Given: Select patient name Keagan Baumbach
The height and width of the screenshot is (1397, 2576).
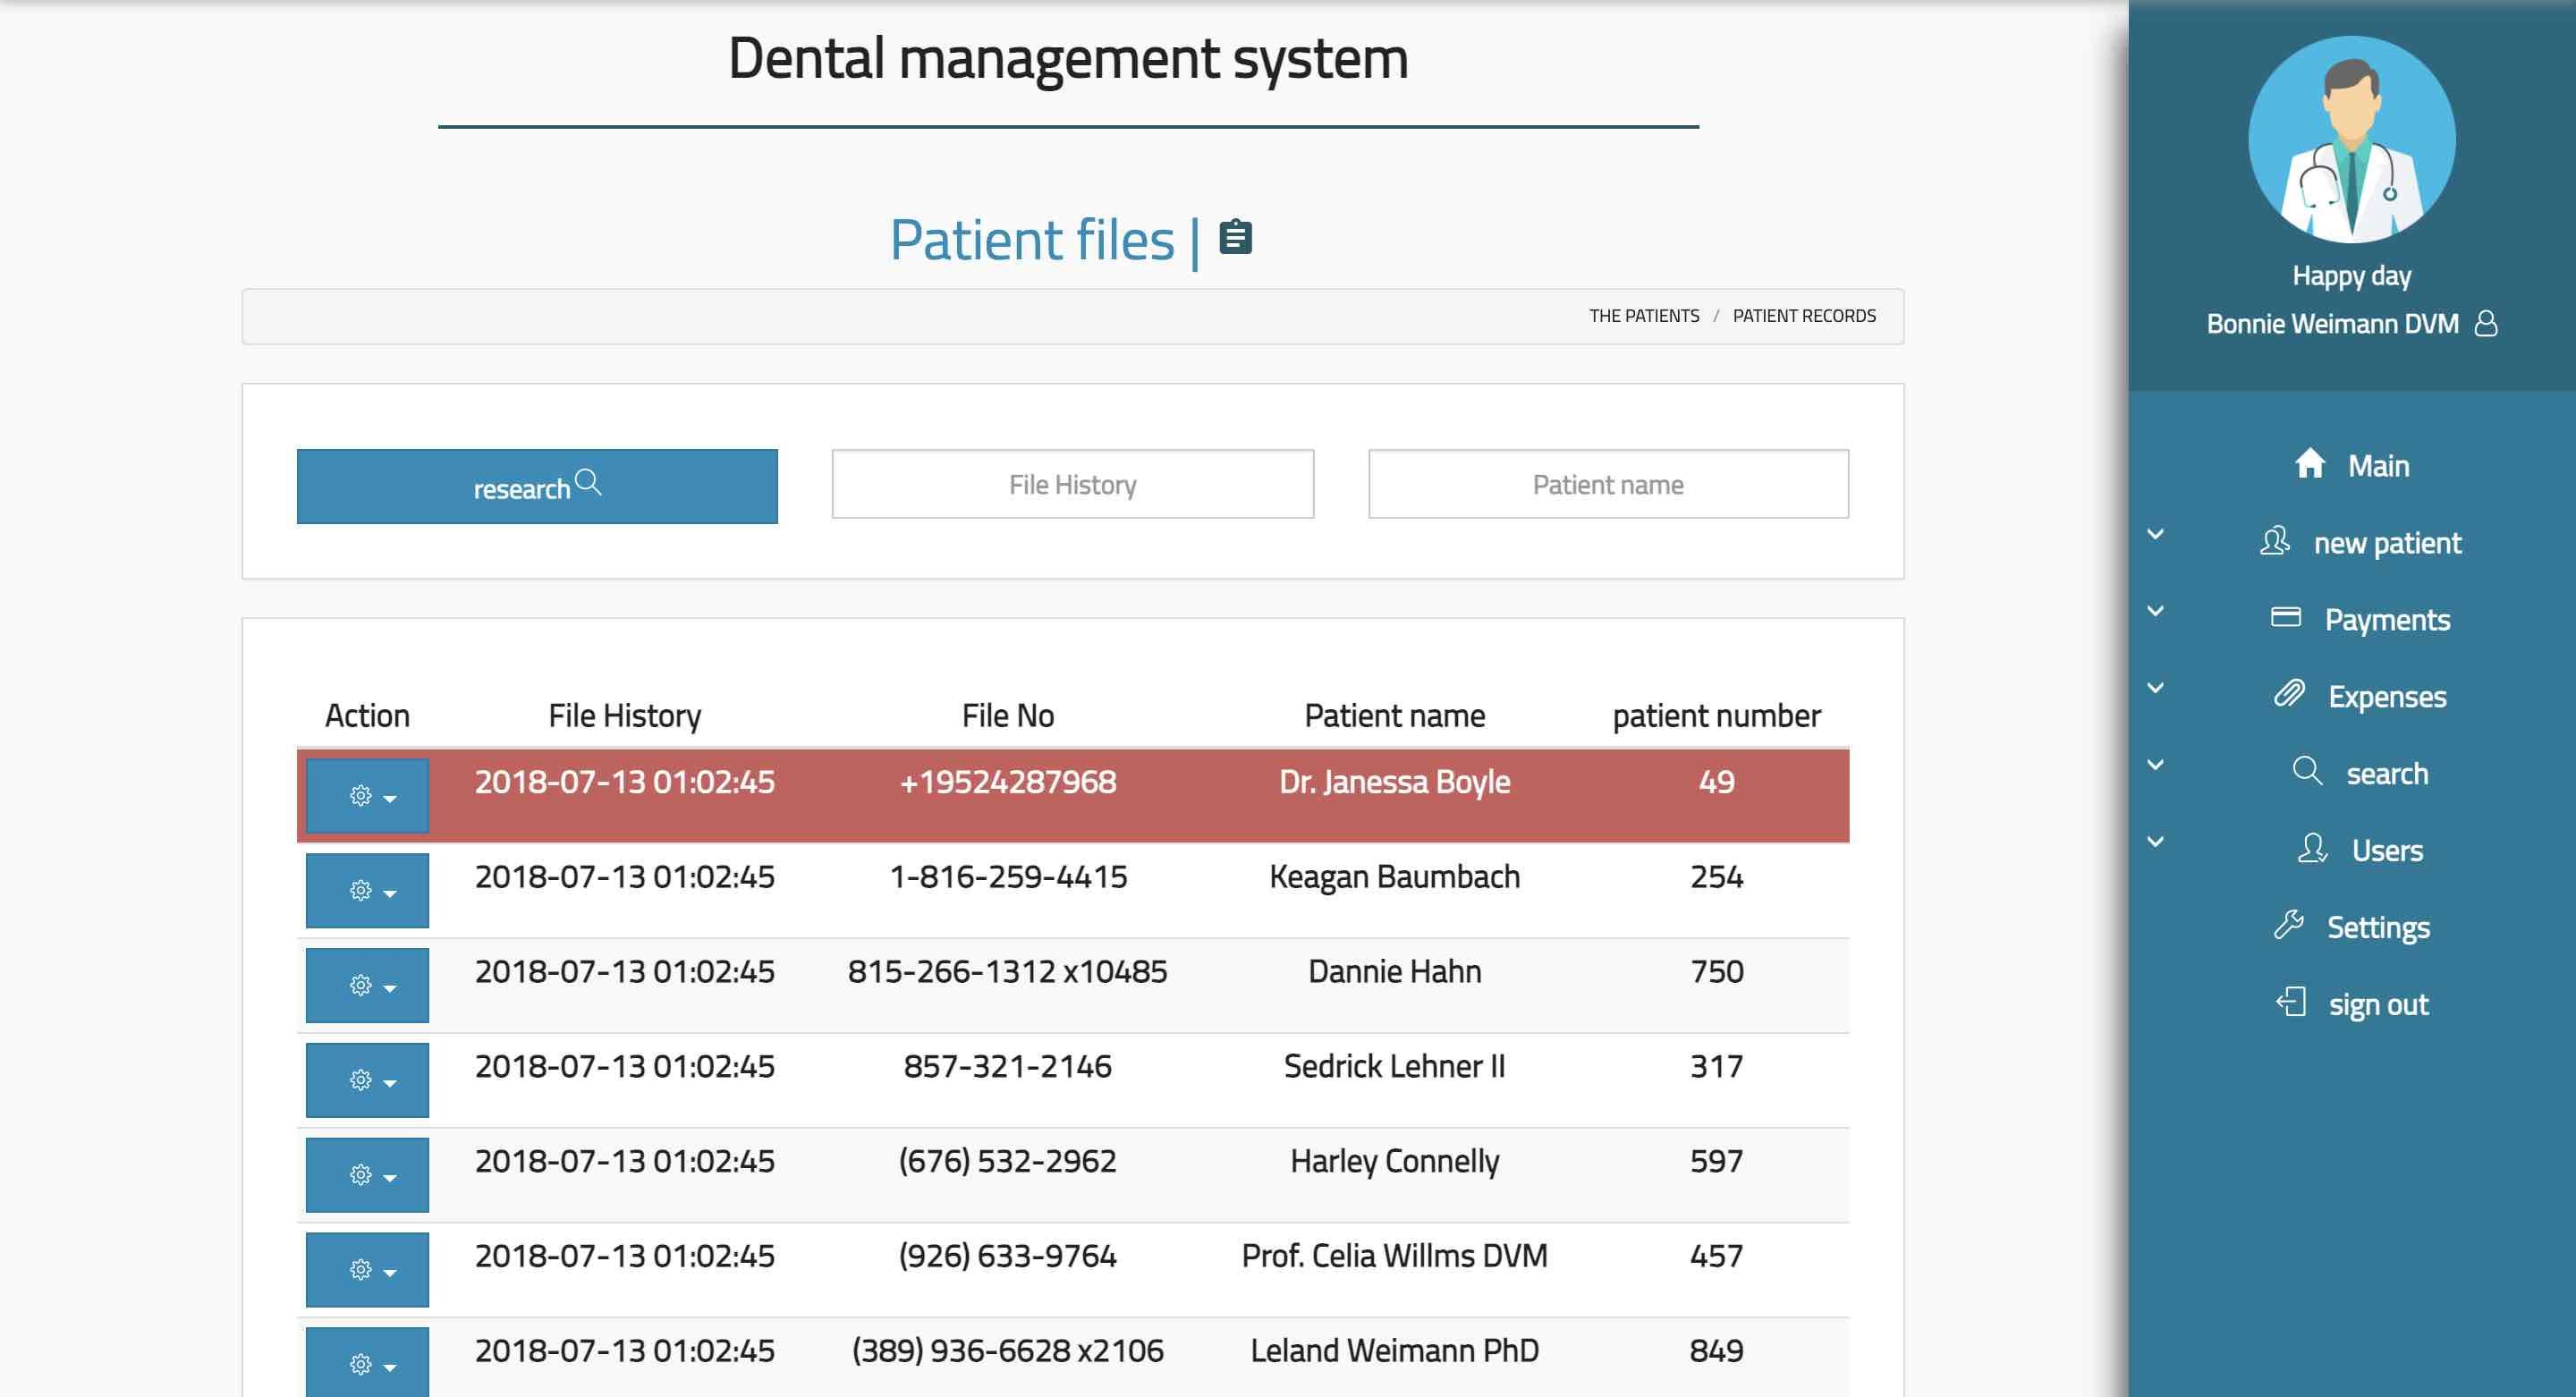Looking at the screenshot, I should pos(1395,877).
